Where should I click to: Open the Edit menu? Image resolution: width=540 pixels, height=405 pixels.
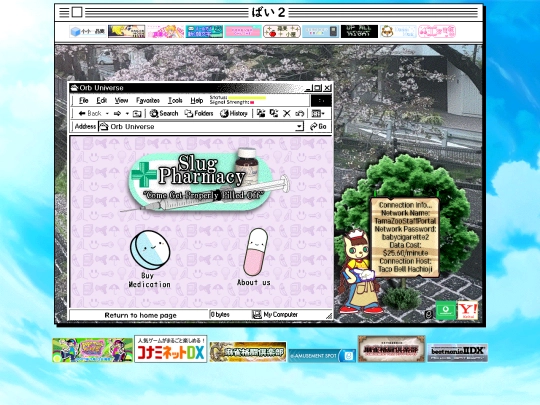(102, 100)
